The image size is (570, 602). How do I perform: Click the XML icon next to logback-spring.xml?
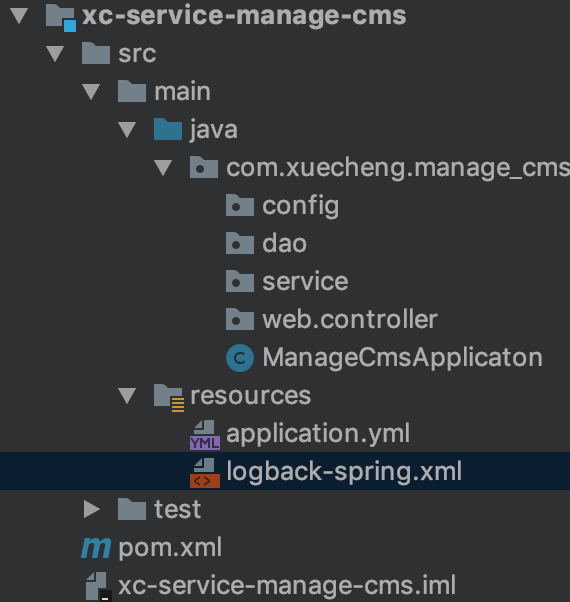click(205, 473)
